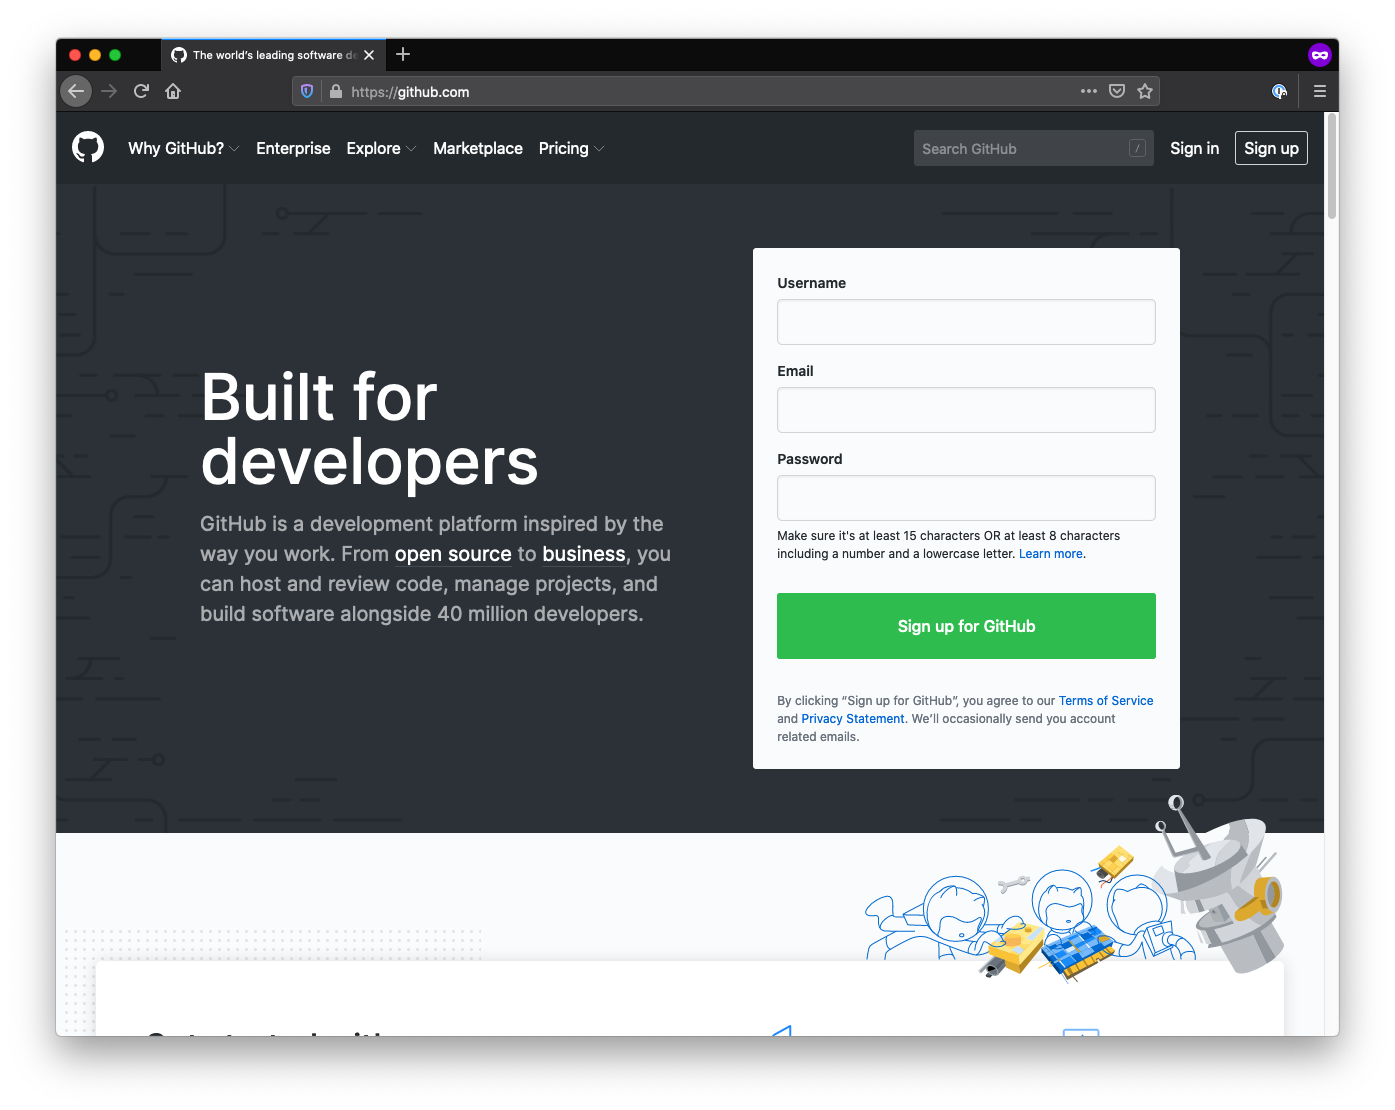Focus the Username input field
The image size is (1395, 1110).
pyautogui.click(x=966, y=322)
